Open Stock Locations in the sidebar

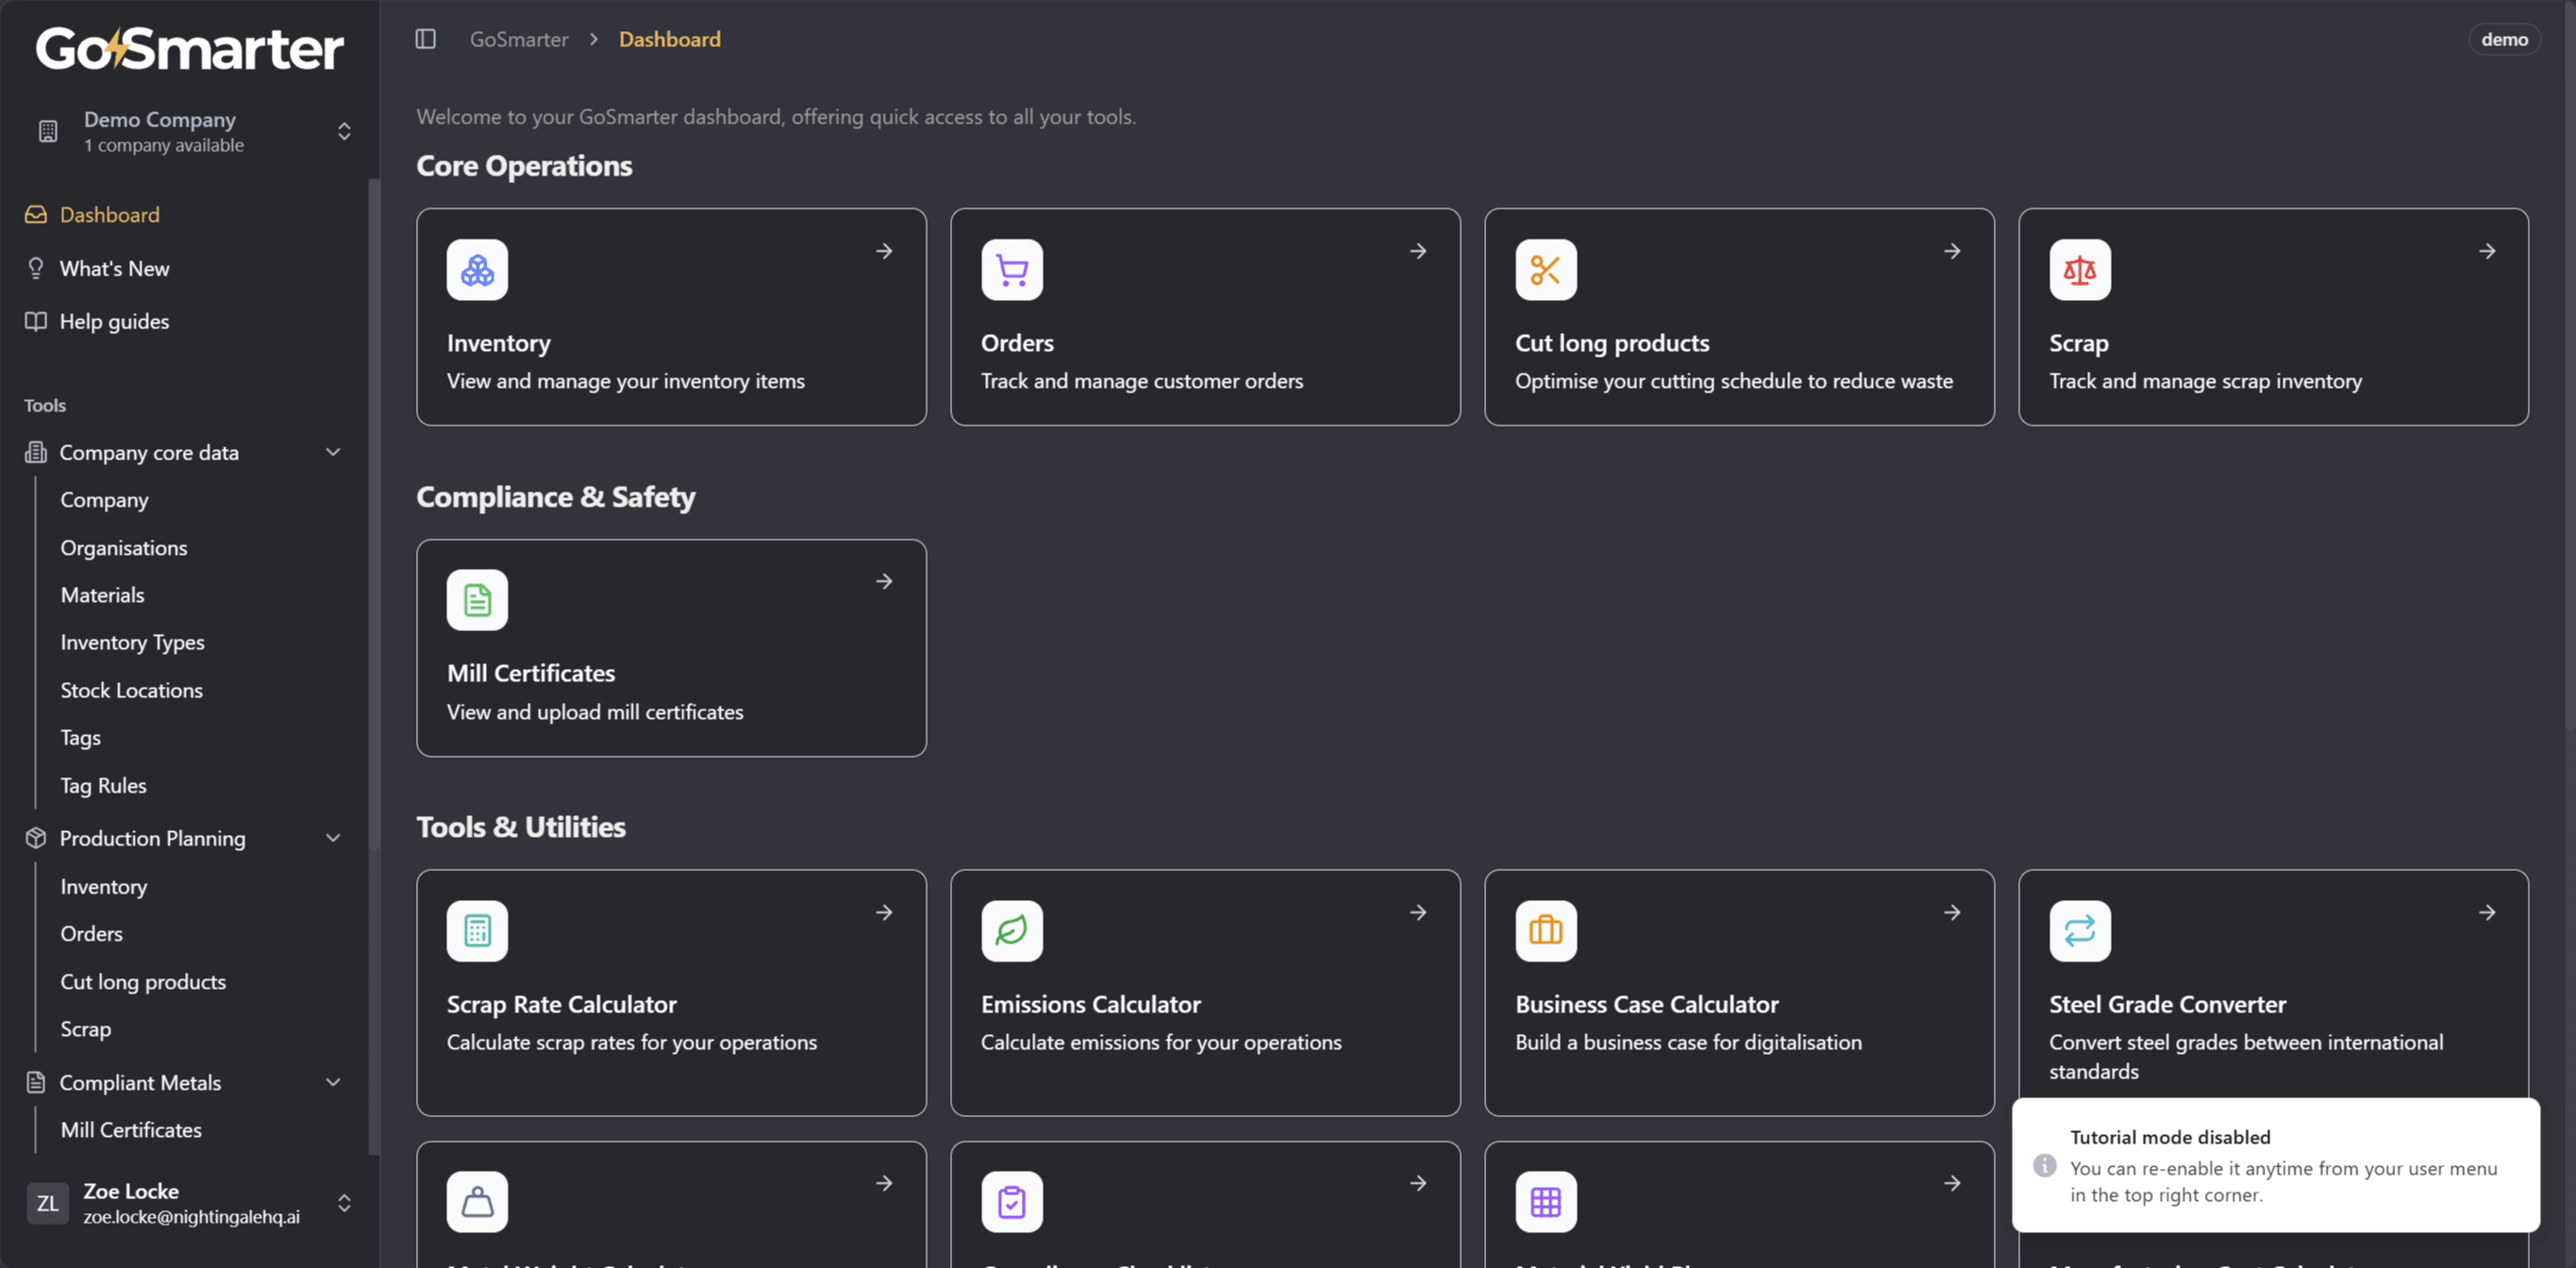(x=131, y=691)
